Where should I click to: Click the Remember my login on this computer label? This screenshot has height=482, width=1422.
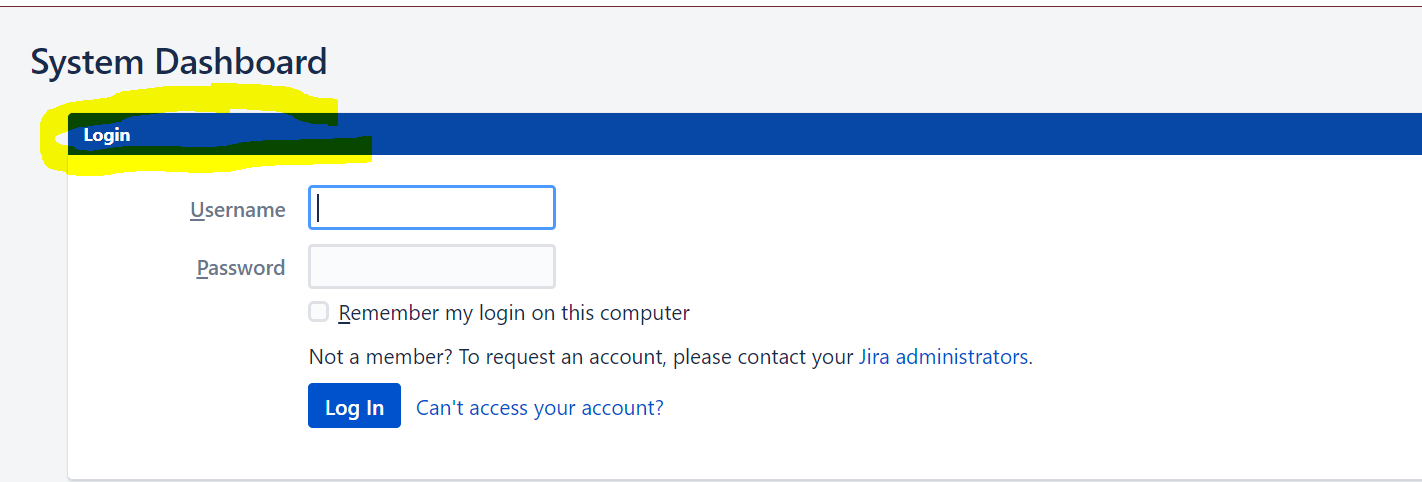(514, 313)
